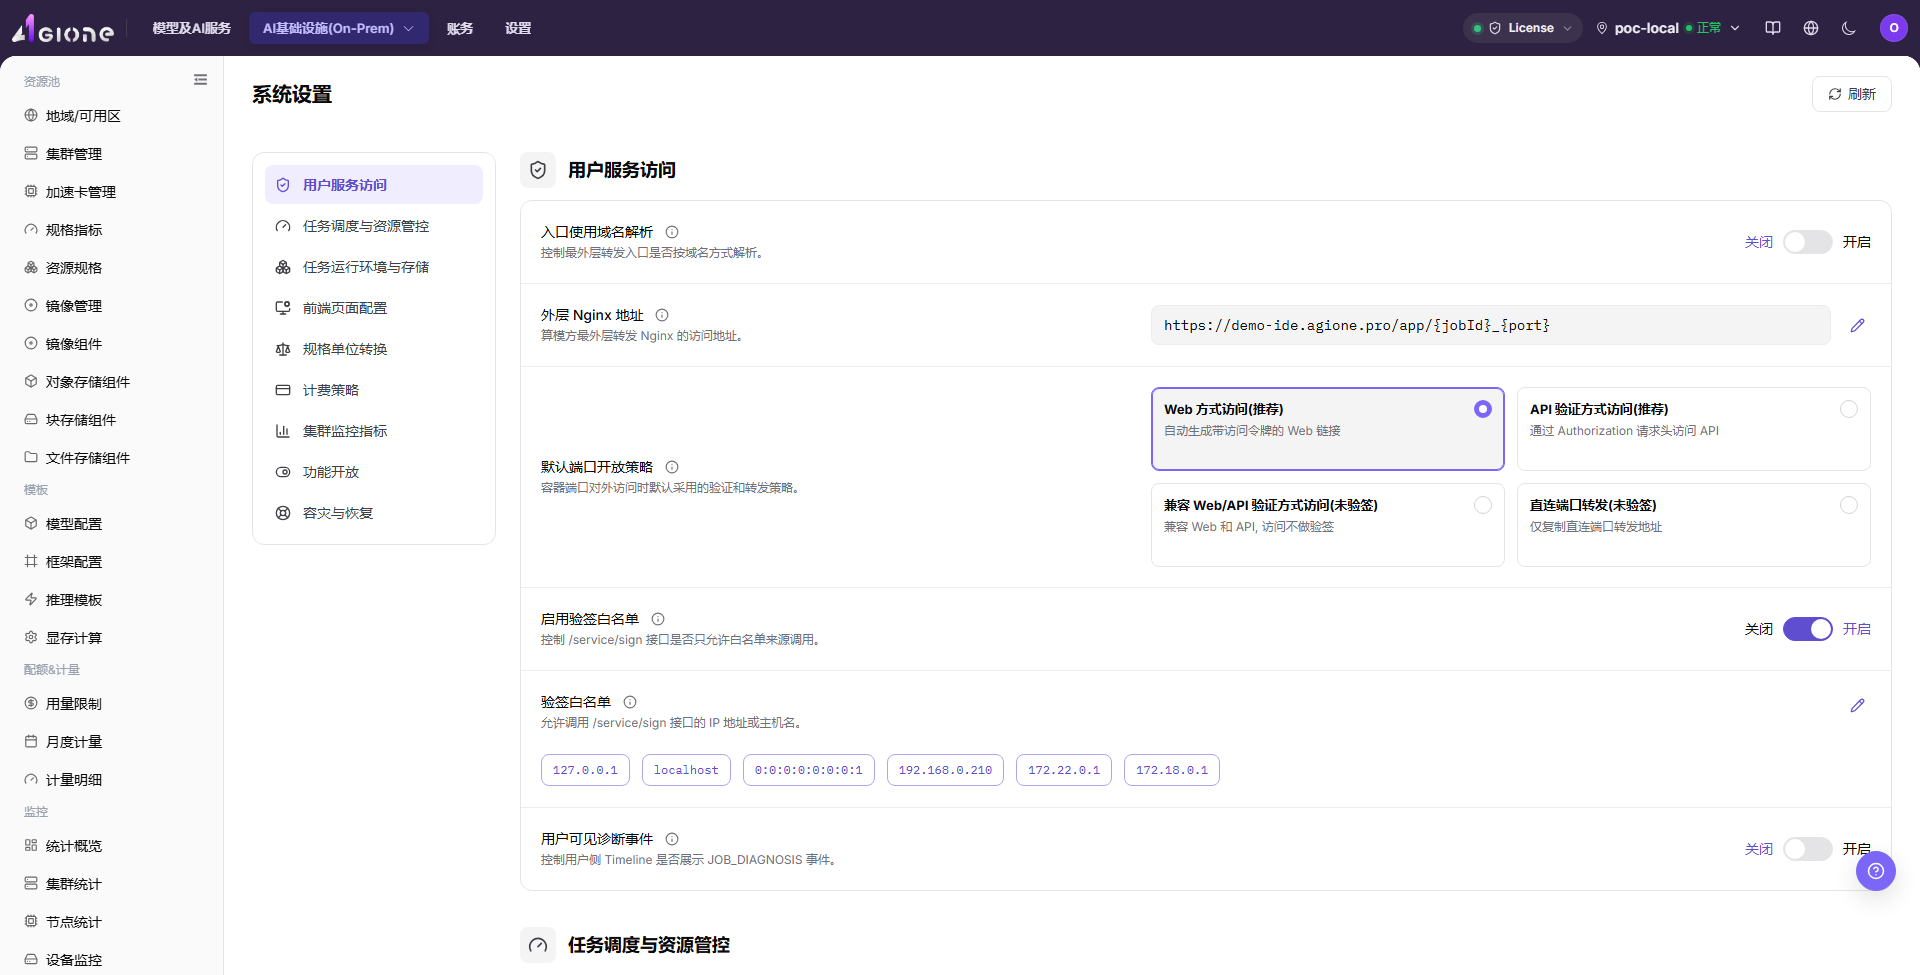Click the 172.22.0.1 whitelist tag
Screen dimensions: 1920x975
click(x=1064, y=770)
